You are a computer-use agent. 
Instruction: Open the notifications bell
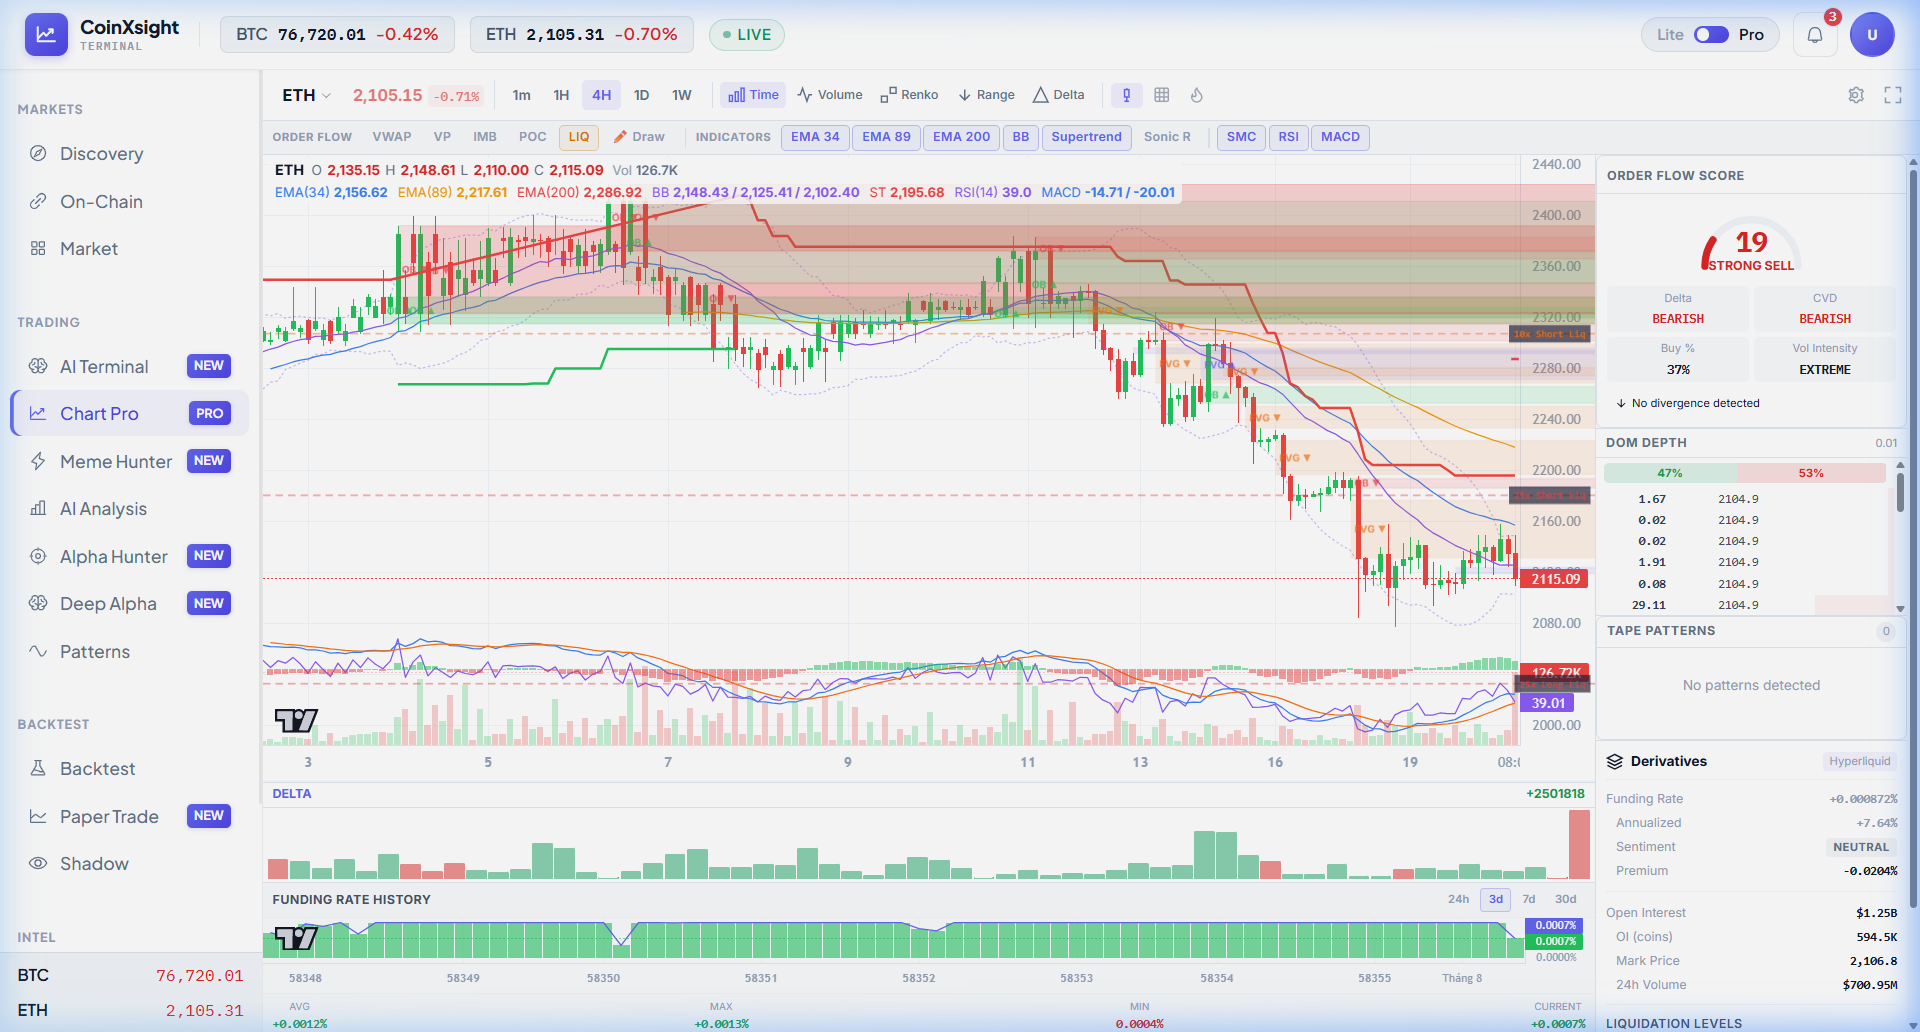coord(1815,35)
